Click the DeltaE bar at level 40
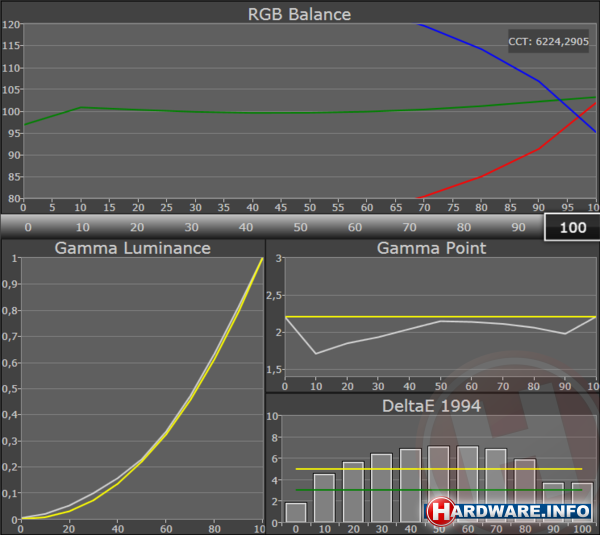Image resolution: width=600 pixels, height=535 pixels. 410,485
